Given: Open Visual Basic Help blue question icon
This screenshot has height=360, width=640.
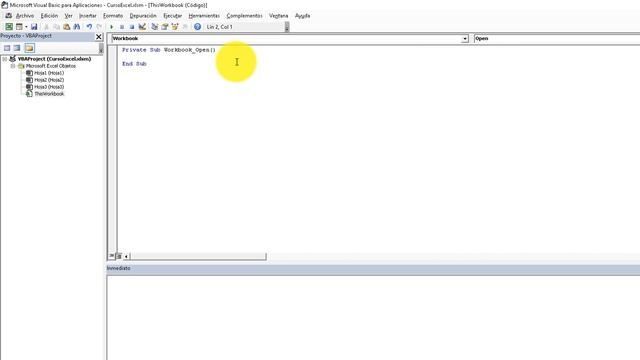Looking at the screenshot, I should pyautogui.click(x=197, y=27).
